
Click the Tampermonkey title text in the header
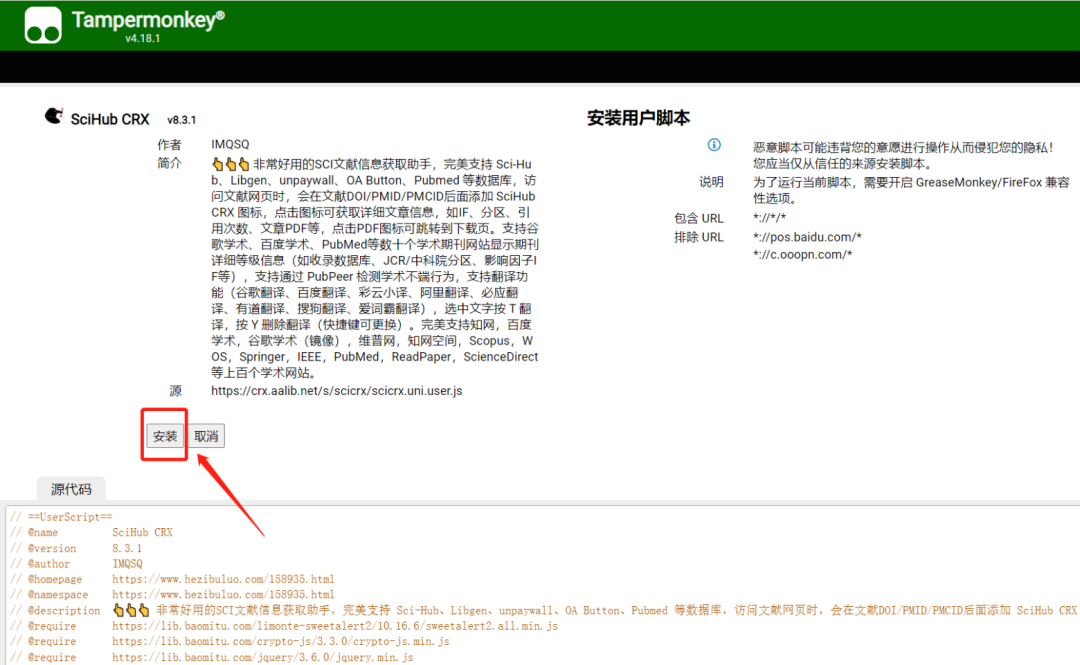[x=148, y=19]
